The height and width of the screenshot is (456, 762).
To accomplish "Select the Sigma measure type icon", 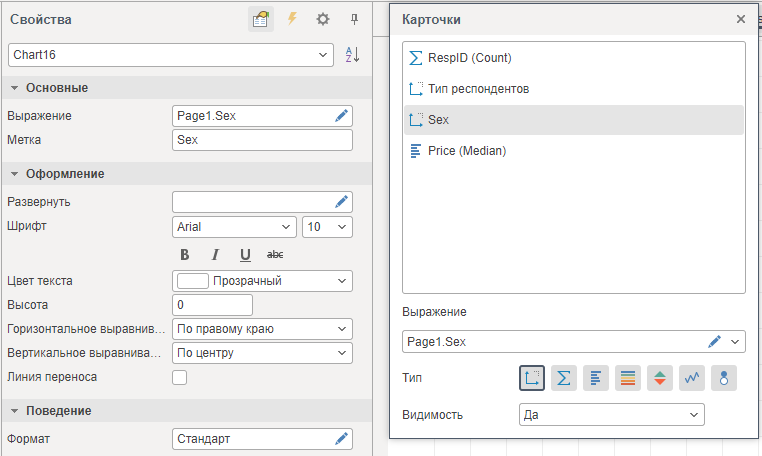I will pos(564,378).
